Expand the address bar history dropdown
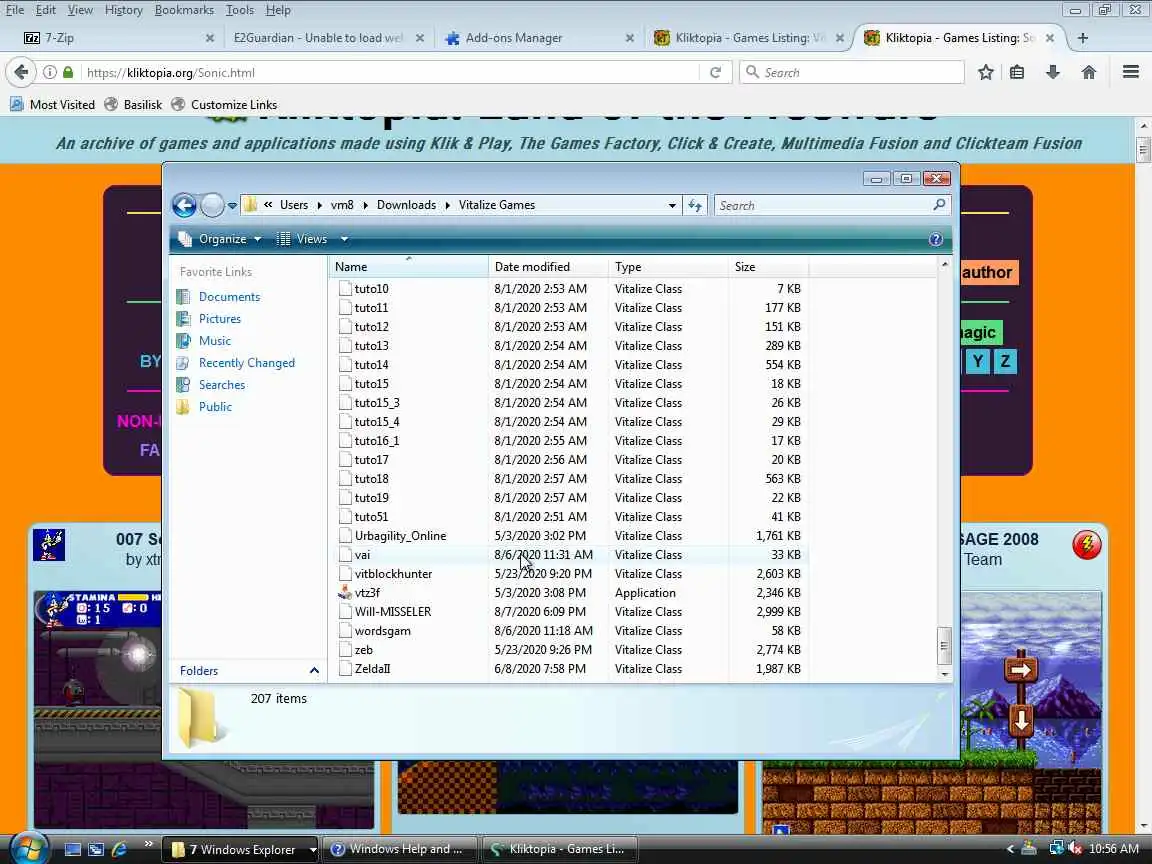The height and width of the screenshot is (864, 1152). tap(672, 206)
